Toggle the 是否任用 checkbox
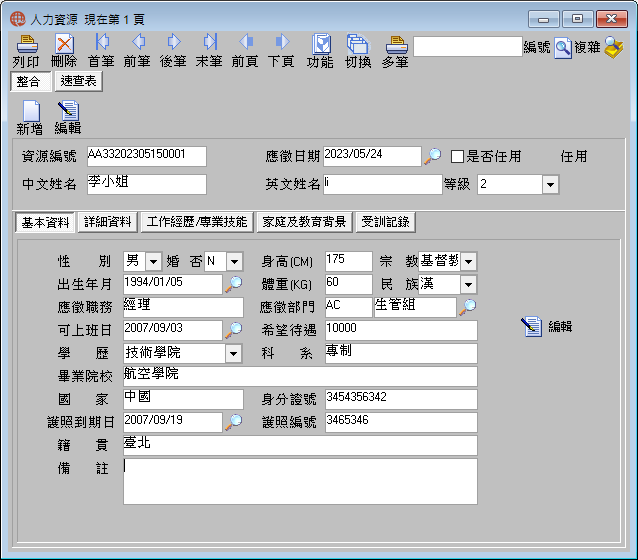The width and height of the screenshot is (638, 560). [457, 156]
